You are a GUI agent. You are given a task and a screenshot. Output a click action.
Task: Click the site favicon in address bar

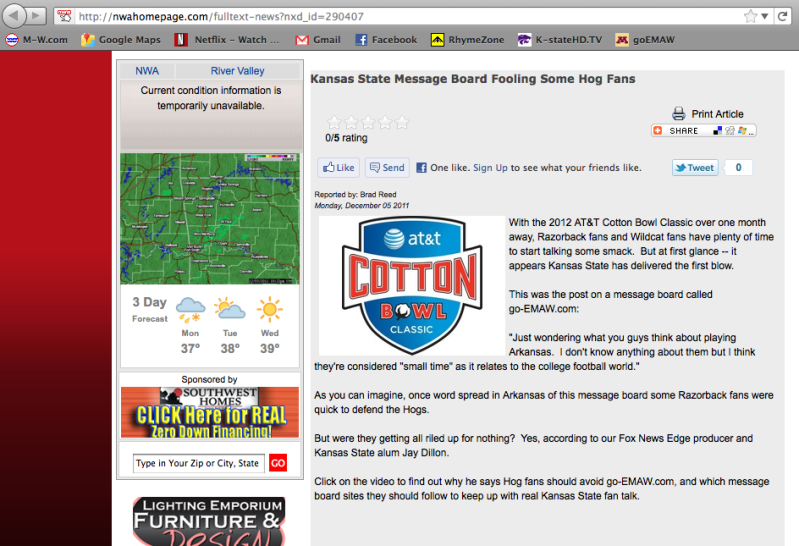[64, 16]
